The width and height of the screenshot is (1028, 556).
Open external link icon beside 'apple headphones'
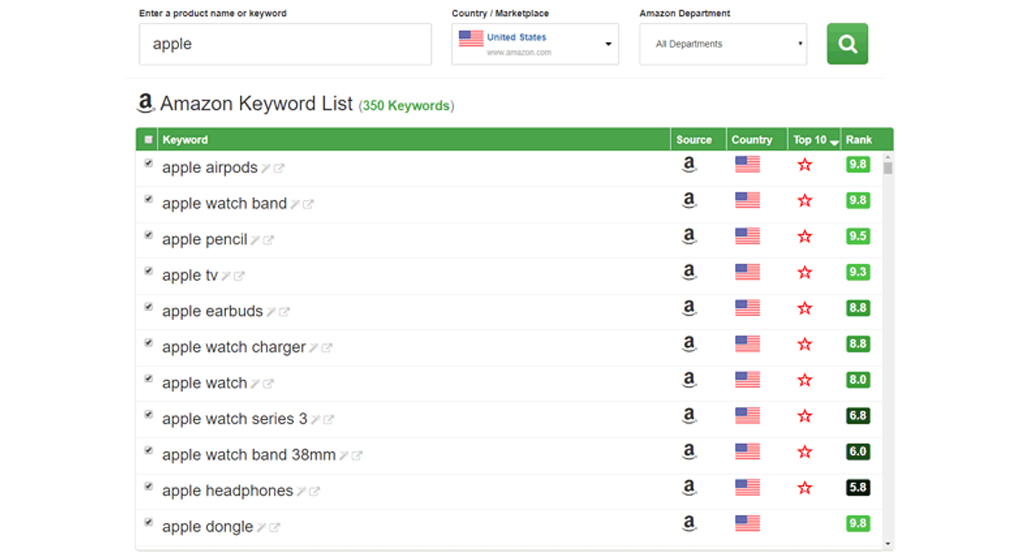coord(315,492)
